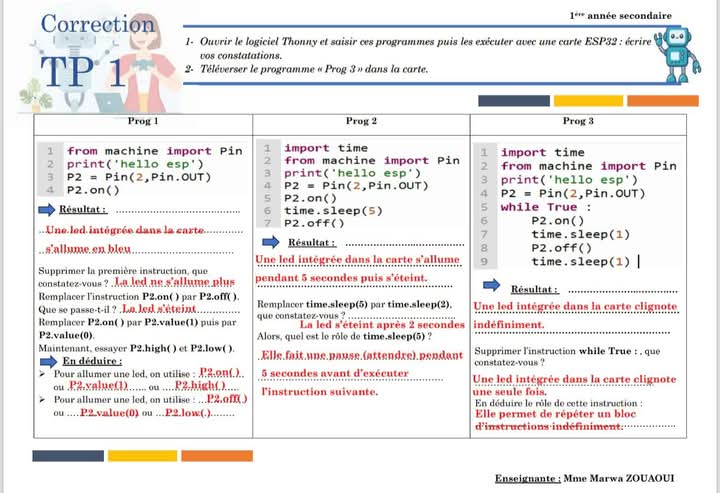Click the orange bar at top right

click(x=662, y=100)
